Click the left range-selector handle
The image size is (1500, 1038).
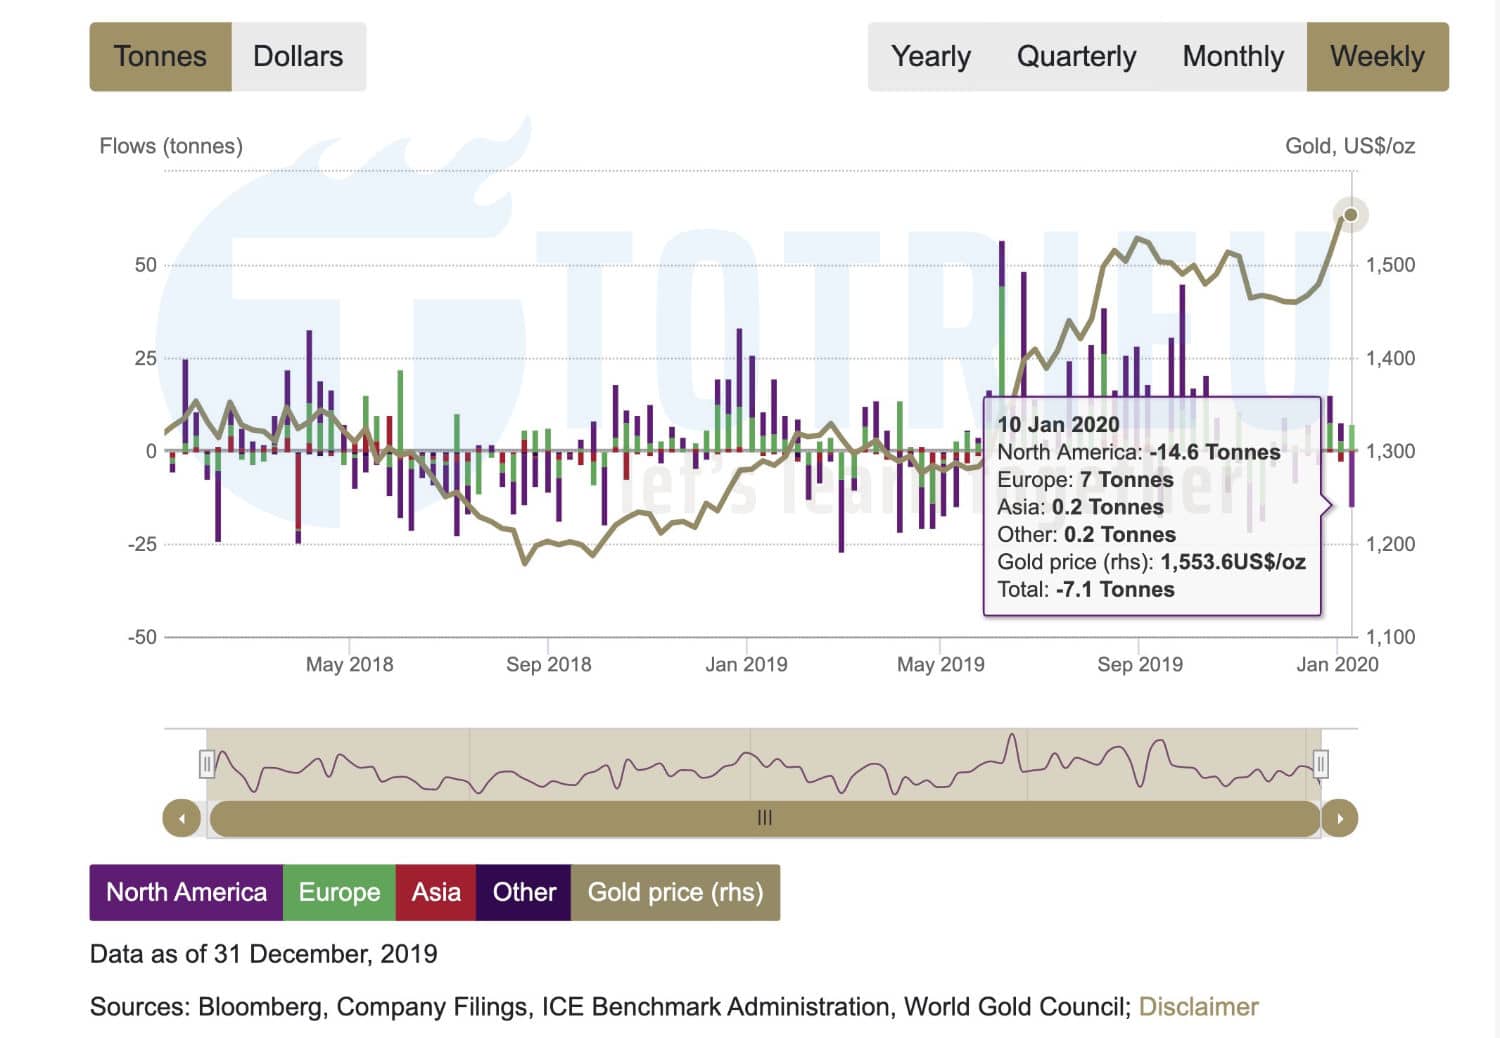pyautogui.click(x=207, y=764)
